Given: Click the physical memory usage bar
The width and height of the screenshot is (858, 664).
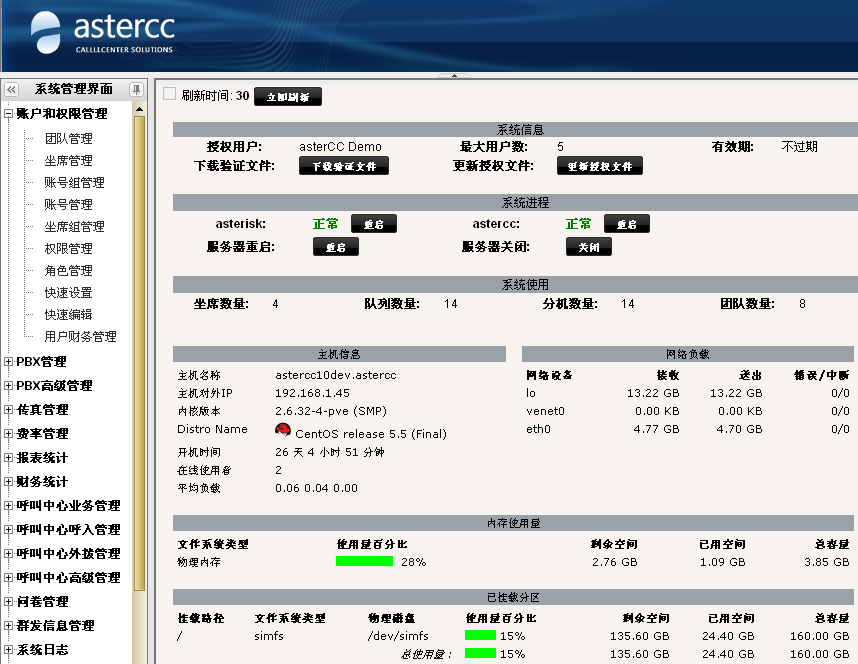Looking at the screenshot, I should click(x=365, y=562).
